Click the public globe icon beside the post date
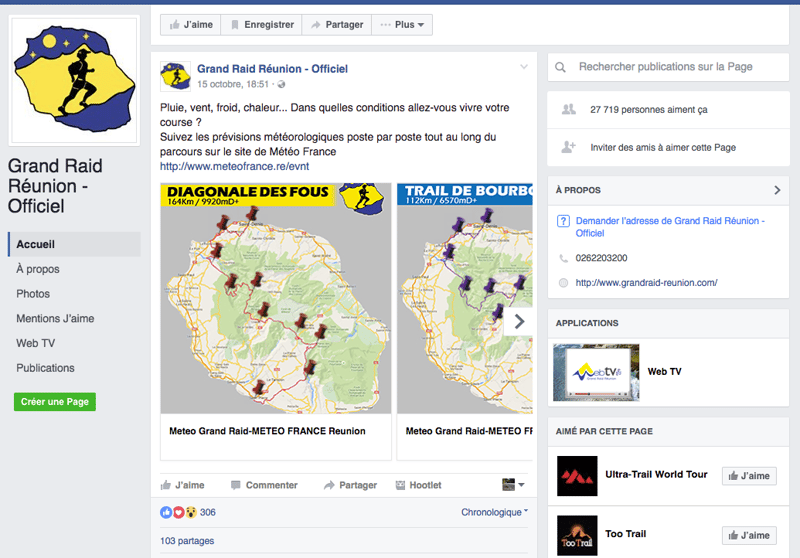Viewport: 800px width, 558px height. point(281,84)
